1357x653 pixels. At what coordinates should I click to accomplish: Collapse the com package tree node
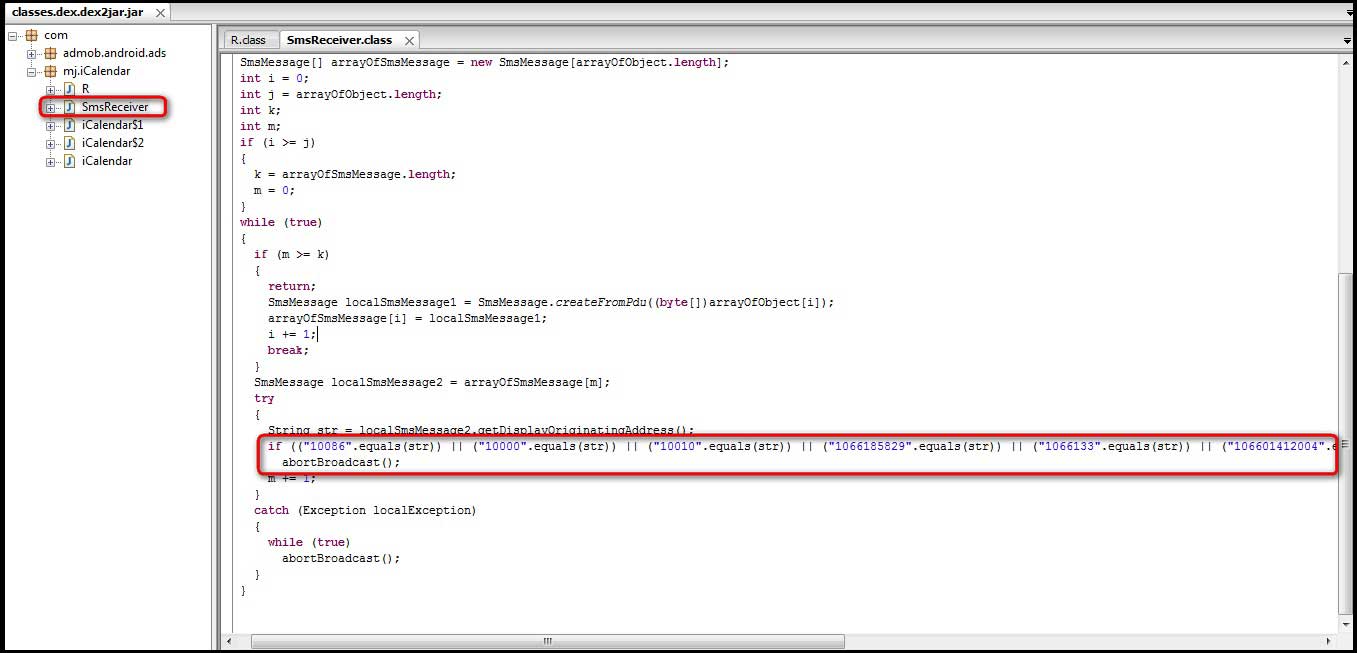[13, 35]
